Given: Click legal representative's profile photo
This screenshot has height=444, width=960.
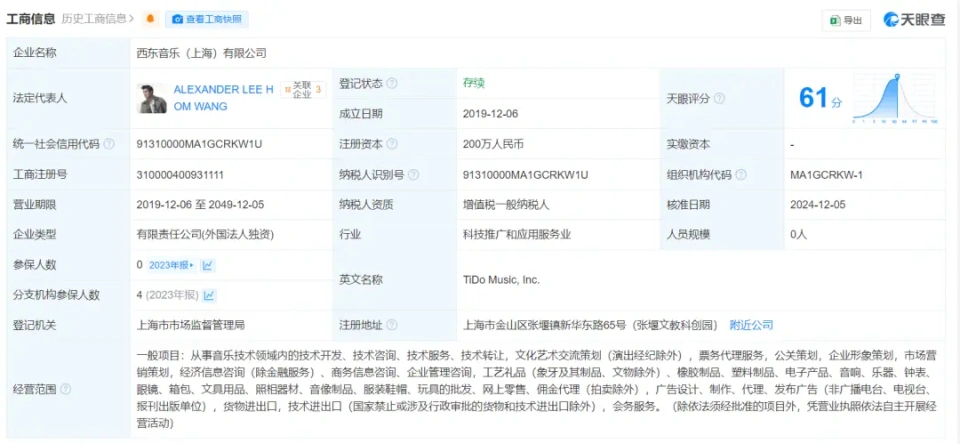Looking at the screenshot, I should point(151,98).
